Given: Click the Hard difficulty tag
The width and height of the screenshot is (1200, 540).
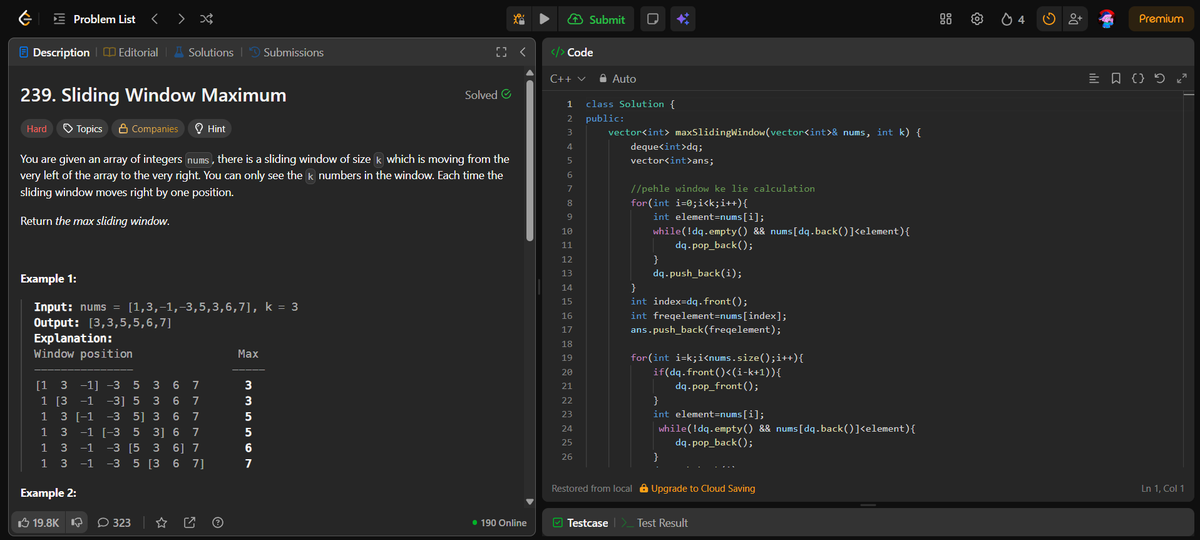Looking at the screenshot, I should tap(36, 128).
